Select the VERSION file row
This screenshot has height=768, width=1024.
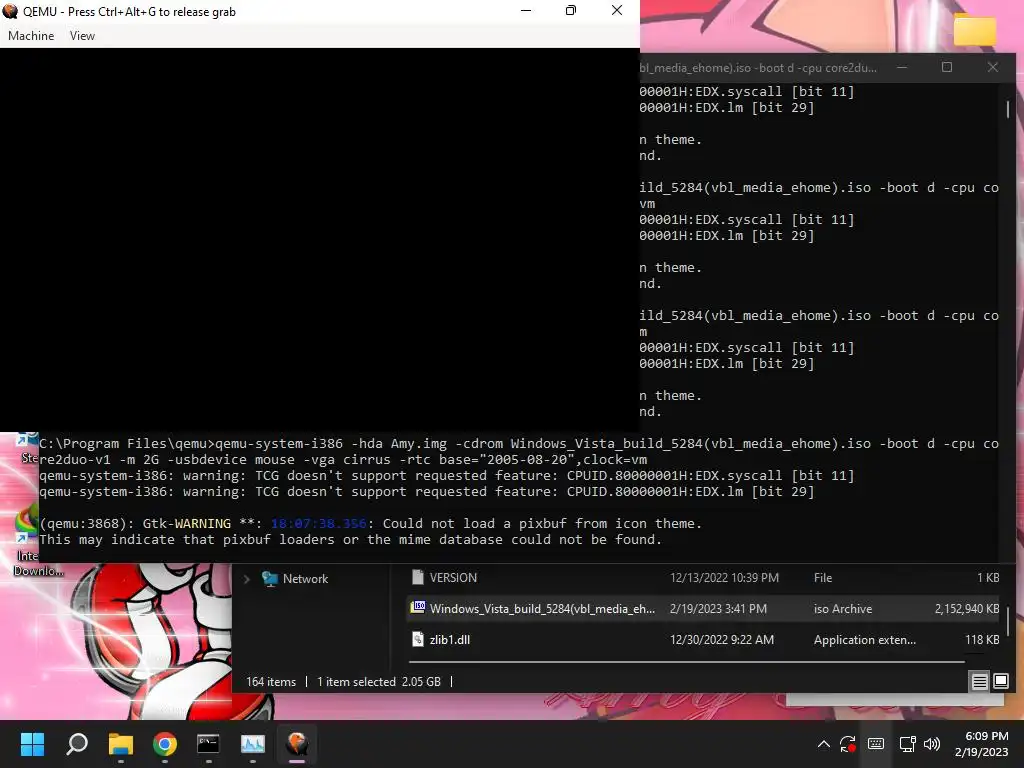click(x=704, y=577)
